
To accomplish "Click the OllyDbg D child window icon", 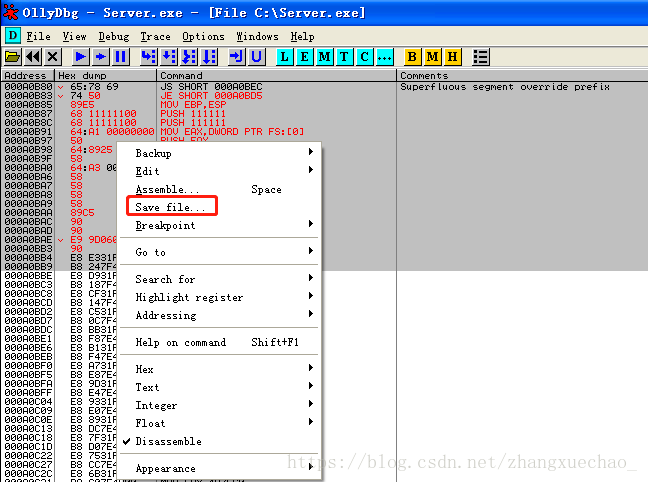I will pos(13,36).
